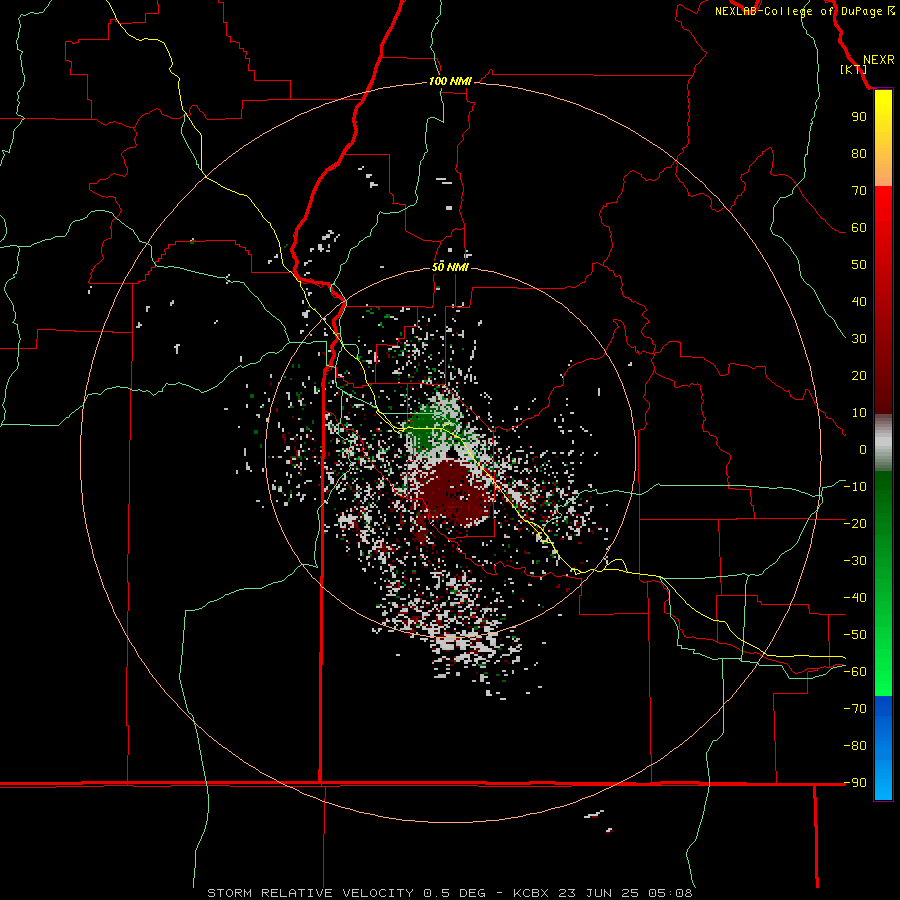Click the 100 NMI range ring label
900x900 pixels.
pos(450,82)
